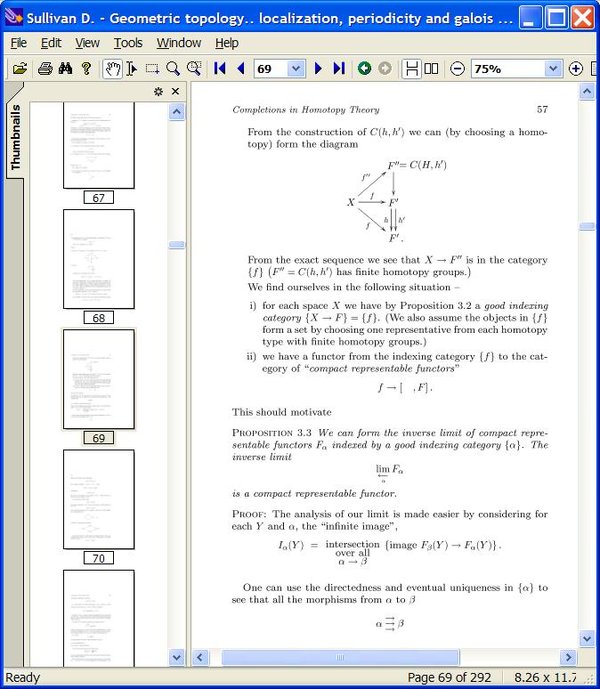Open the Help menu

(x=227, y=43)
